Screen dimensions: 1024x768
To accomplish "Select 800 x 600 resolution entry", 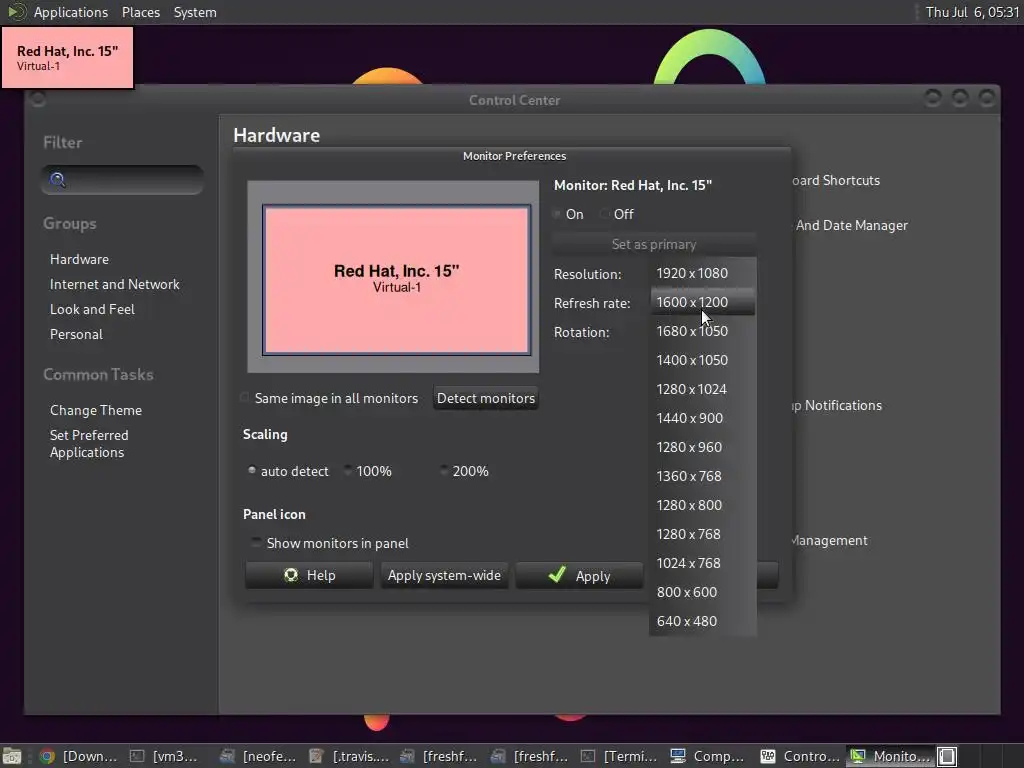I will (703, 592).
